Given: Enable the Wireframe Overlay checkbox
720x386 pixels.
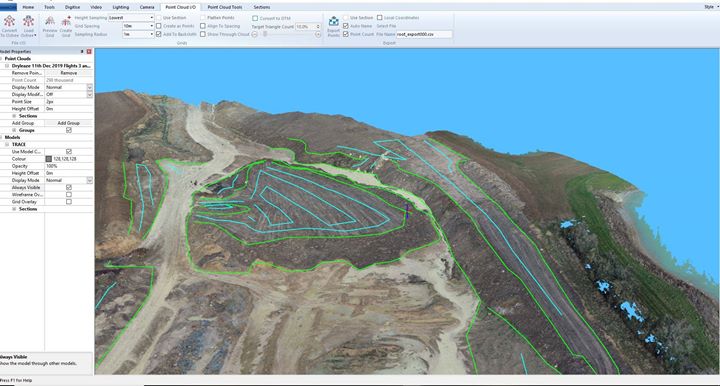Looking at the screenshot, I should 69,195.
